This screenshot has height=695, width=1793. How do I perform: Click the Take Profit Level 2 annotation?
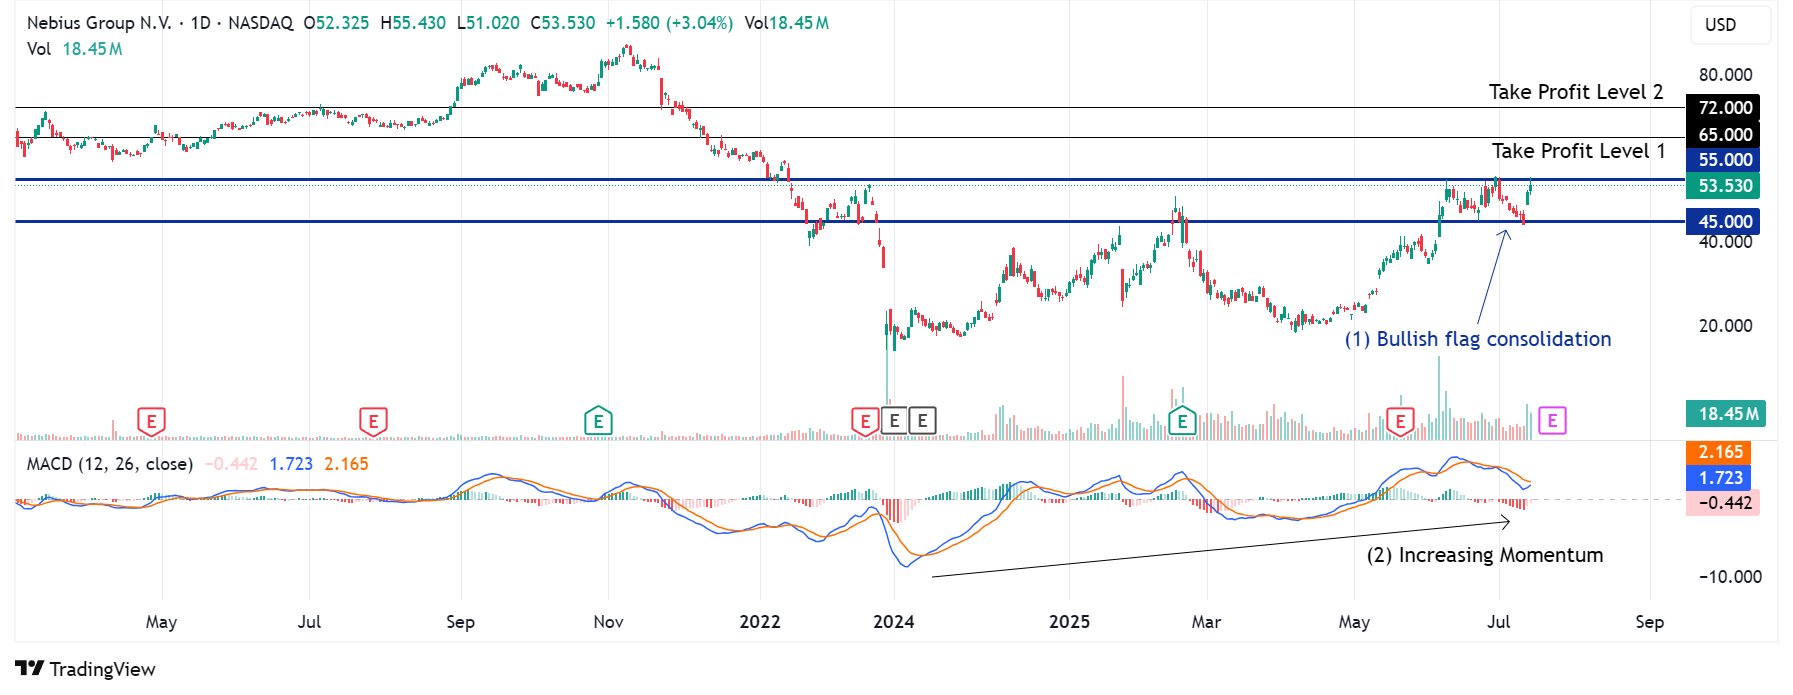click(x=1576, y=92)
